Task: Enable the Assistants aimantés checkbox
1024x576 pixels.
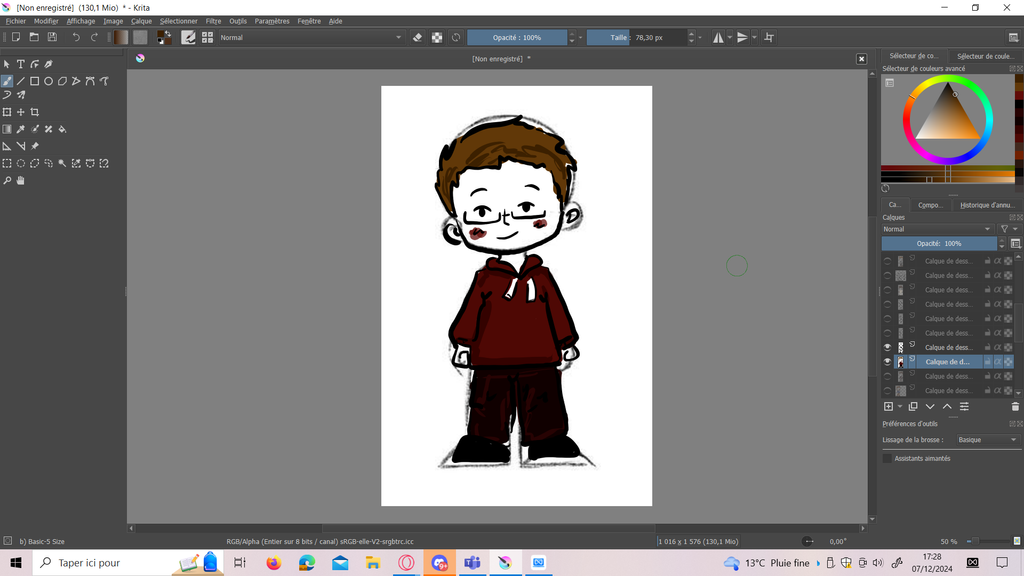Action: click(887, 458)
